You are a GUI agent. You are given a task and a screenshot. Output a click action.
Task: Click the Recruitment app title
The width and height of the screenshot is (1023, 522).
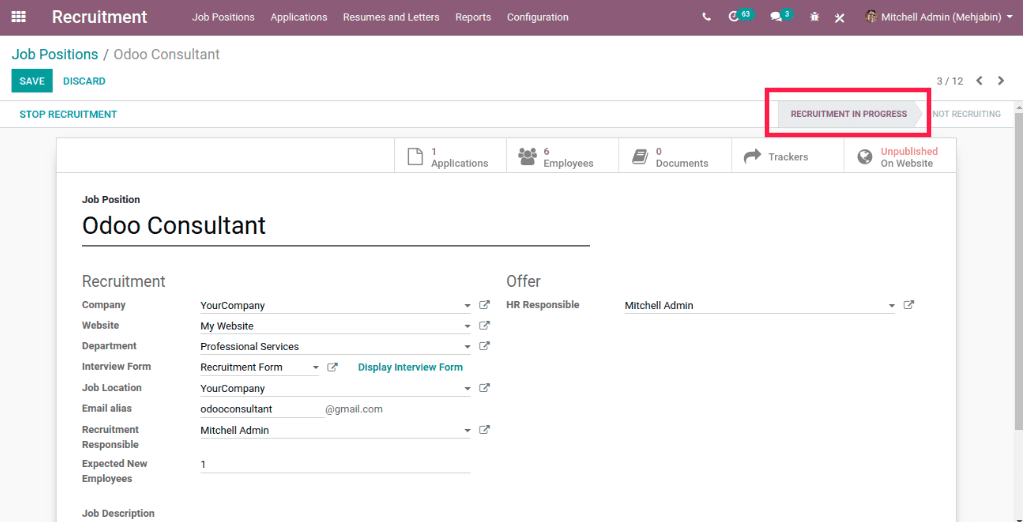pos(100,17)
